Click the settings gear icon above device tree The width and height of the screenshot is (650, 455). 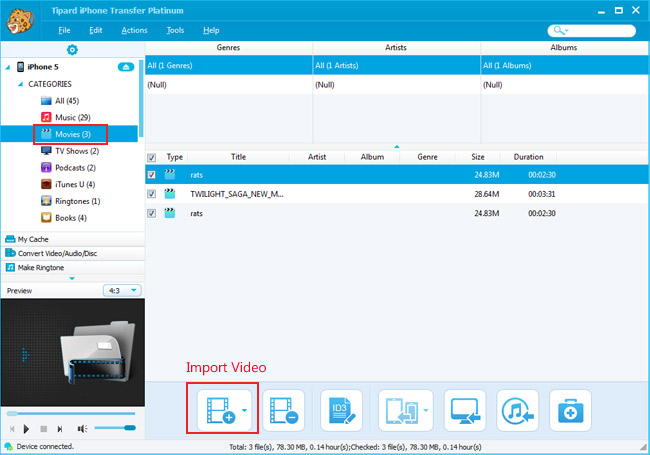coord(72,50)
